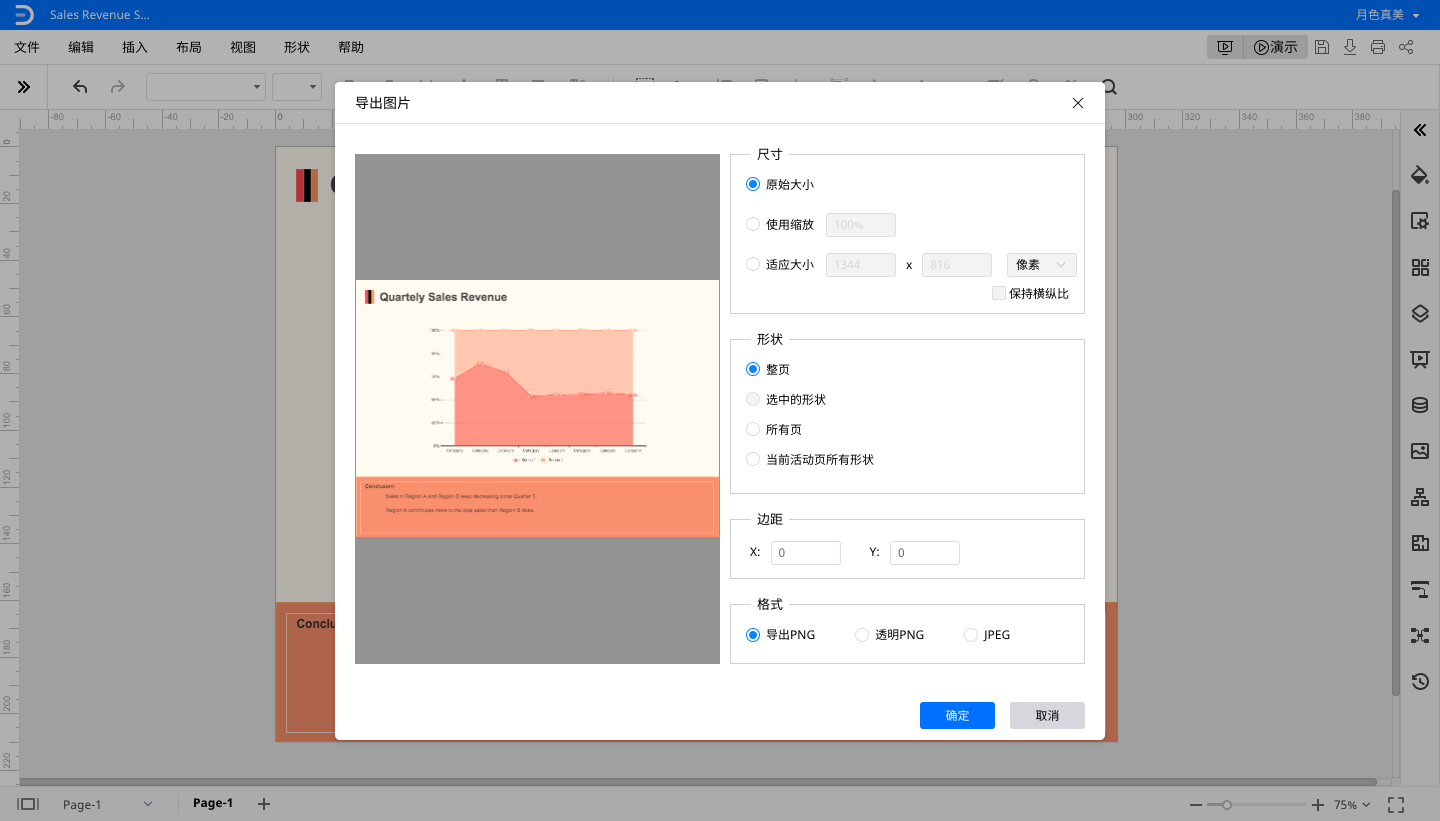Open the history panel icon
This screenshot has width=1440, height=821.
pos(1419,682)
